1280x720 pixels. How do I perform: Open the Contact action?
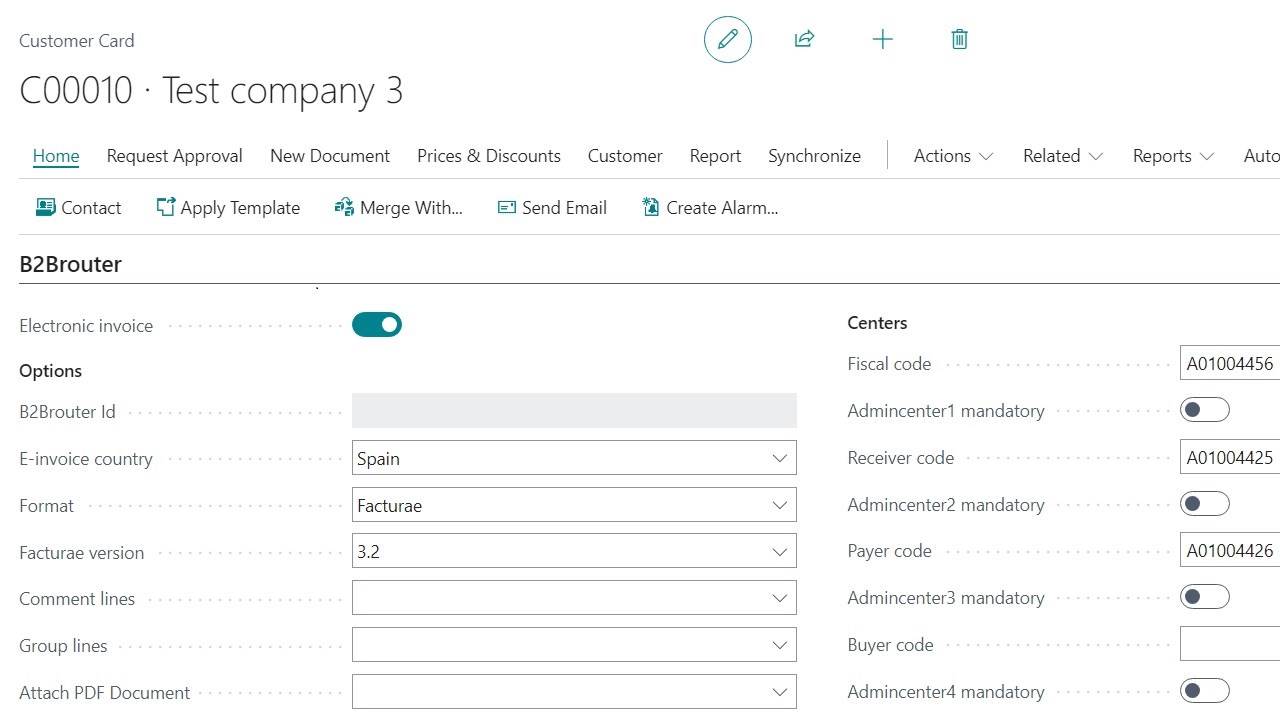click(x=78, y=208)
